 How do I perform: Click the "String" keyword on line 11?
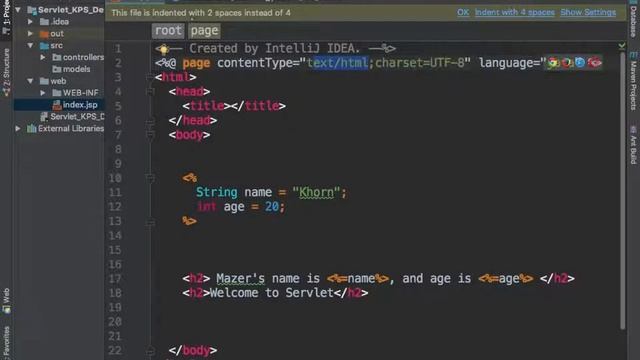pos(216,192)
